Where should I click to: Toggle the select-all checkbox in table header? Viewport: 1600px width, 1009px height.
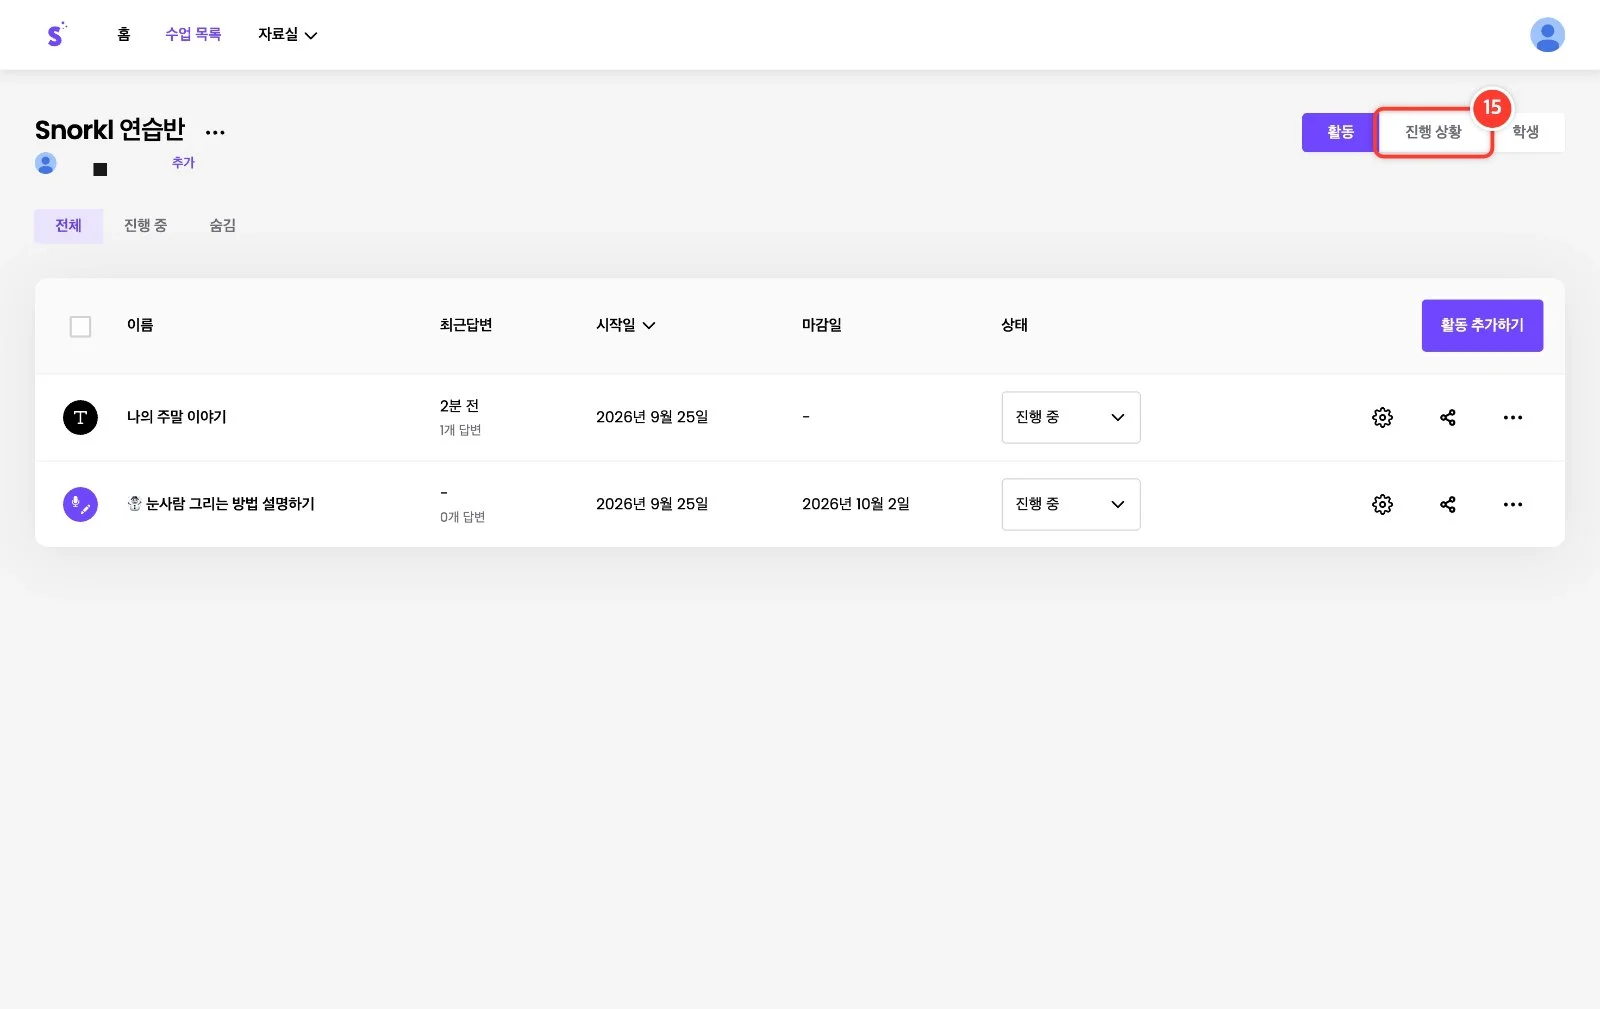click(x=80, y=326)
